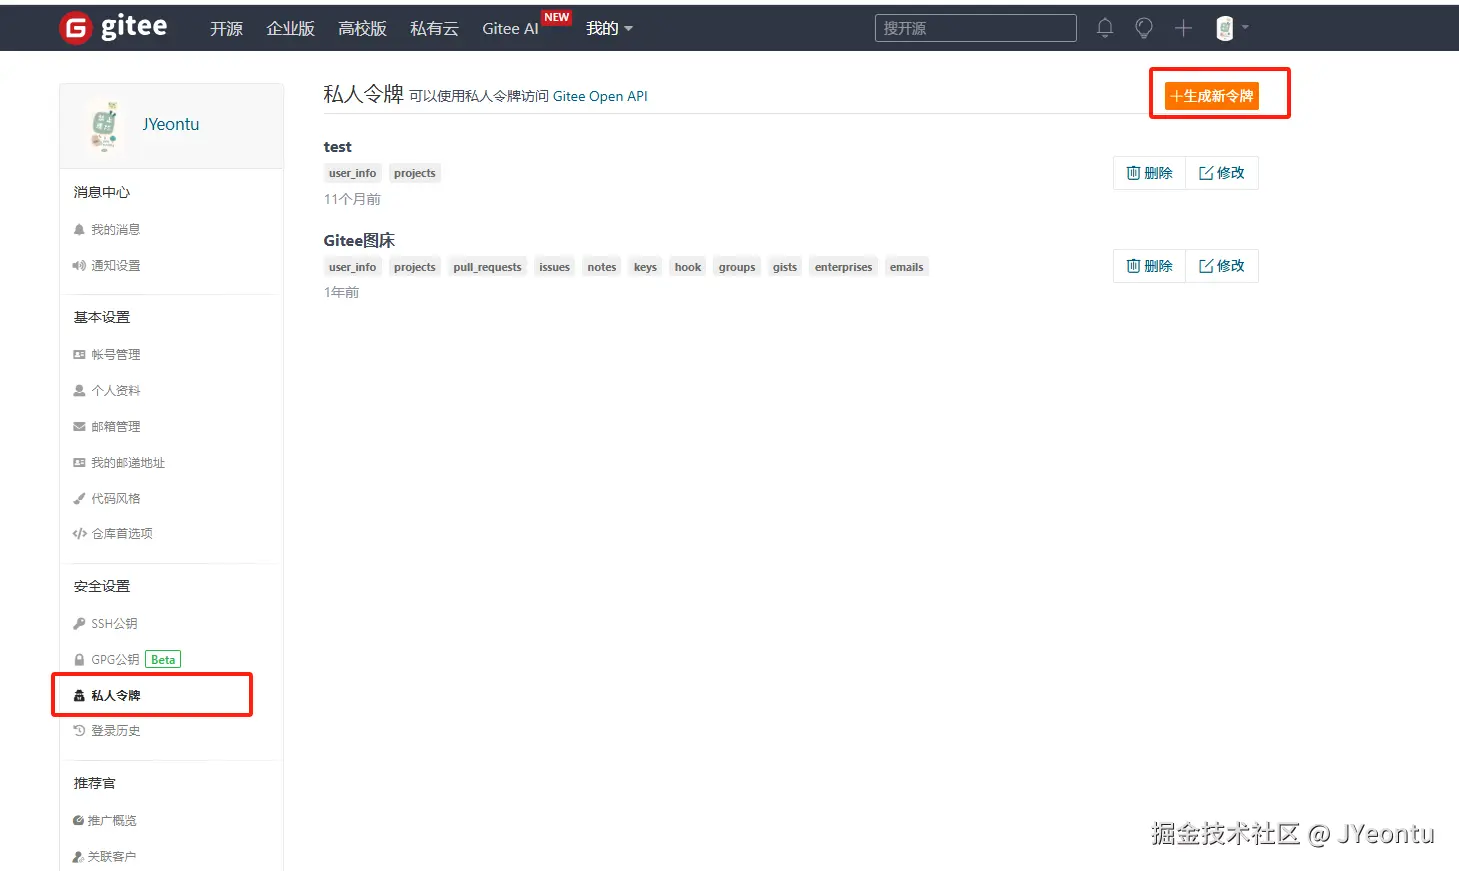Select 私有云 in the top menu
This screenshot has height=871, width=1459.
coord(434,28)
